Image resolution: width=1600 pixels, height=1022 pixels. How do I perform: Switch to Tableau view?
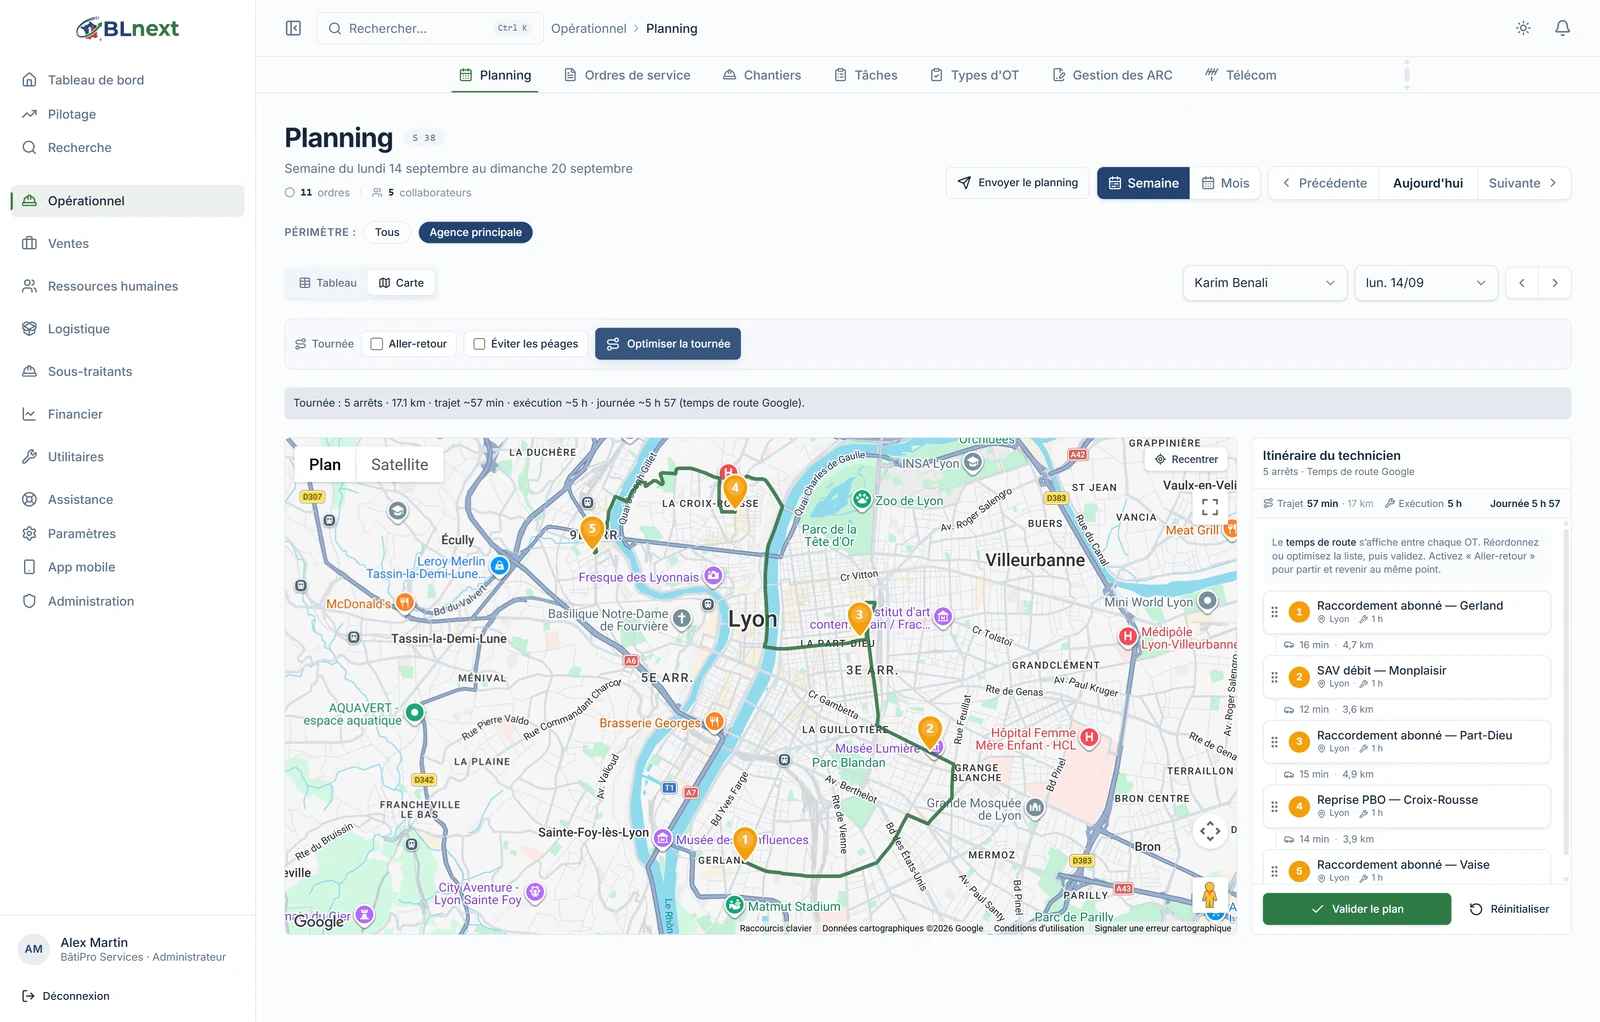[x=328, y=283]
